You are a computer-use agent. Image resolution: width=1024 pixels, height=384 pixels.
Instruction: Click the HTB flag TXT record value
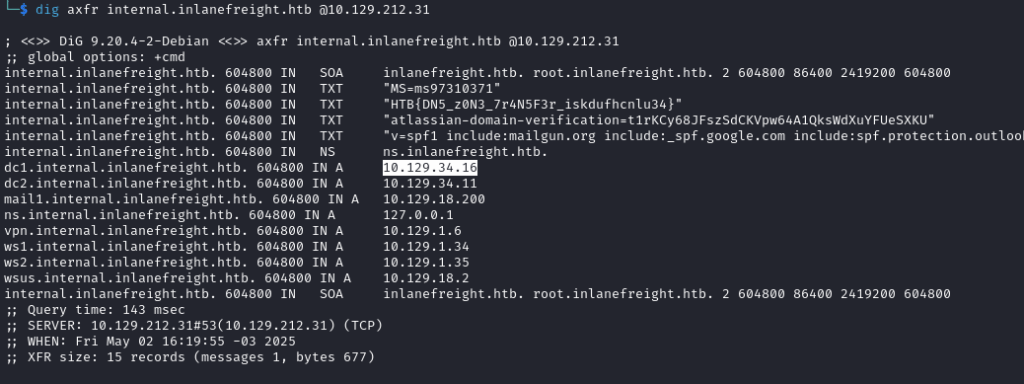coord(533,104)
